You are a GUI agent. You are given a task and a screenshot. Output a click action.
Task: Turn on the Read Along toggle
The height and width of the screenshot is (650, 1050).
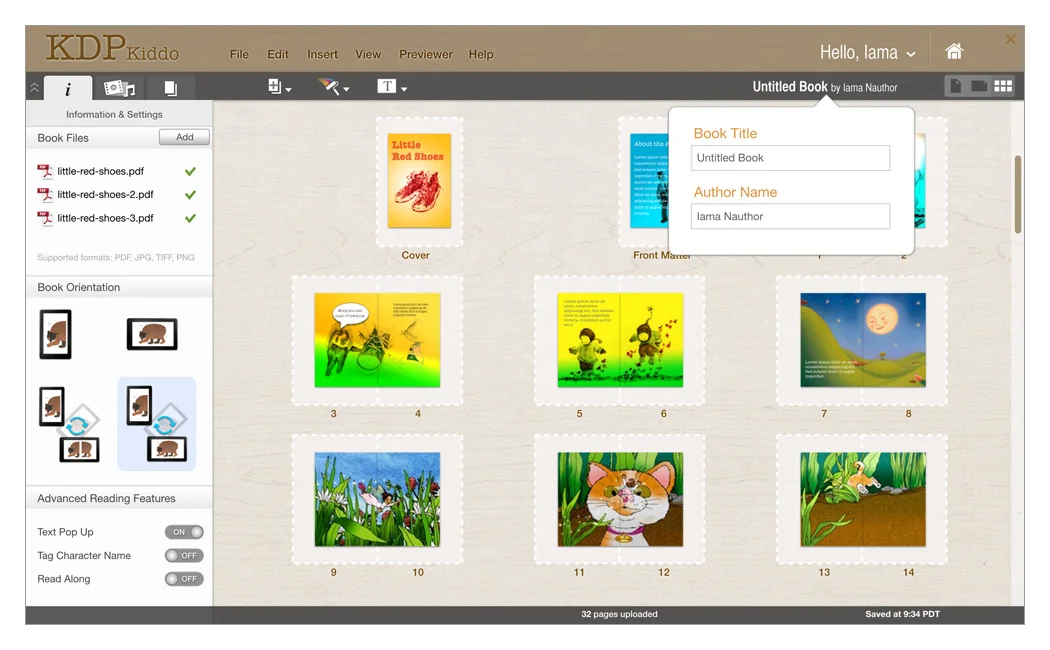[184, 579]
